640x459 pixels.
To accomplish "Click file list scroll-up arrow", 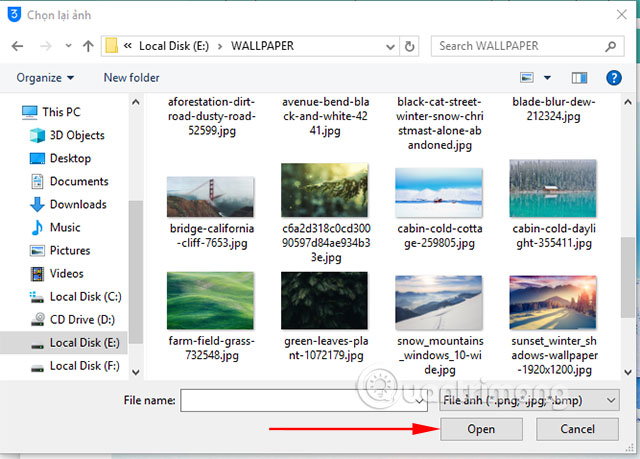I will [x=628, y=102].
